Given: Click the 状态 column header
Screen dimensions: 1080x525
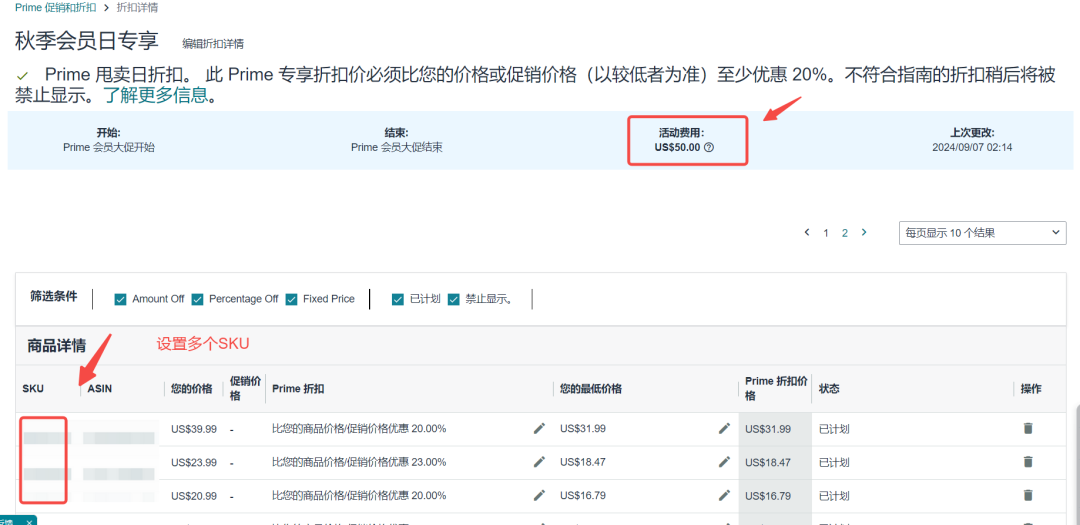Looking at the screenshot, I should 829,389.
